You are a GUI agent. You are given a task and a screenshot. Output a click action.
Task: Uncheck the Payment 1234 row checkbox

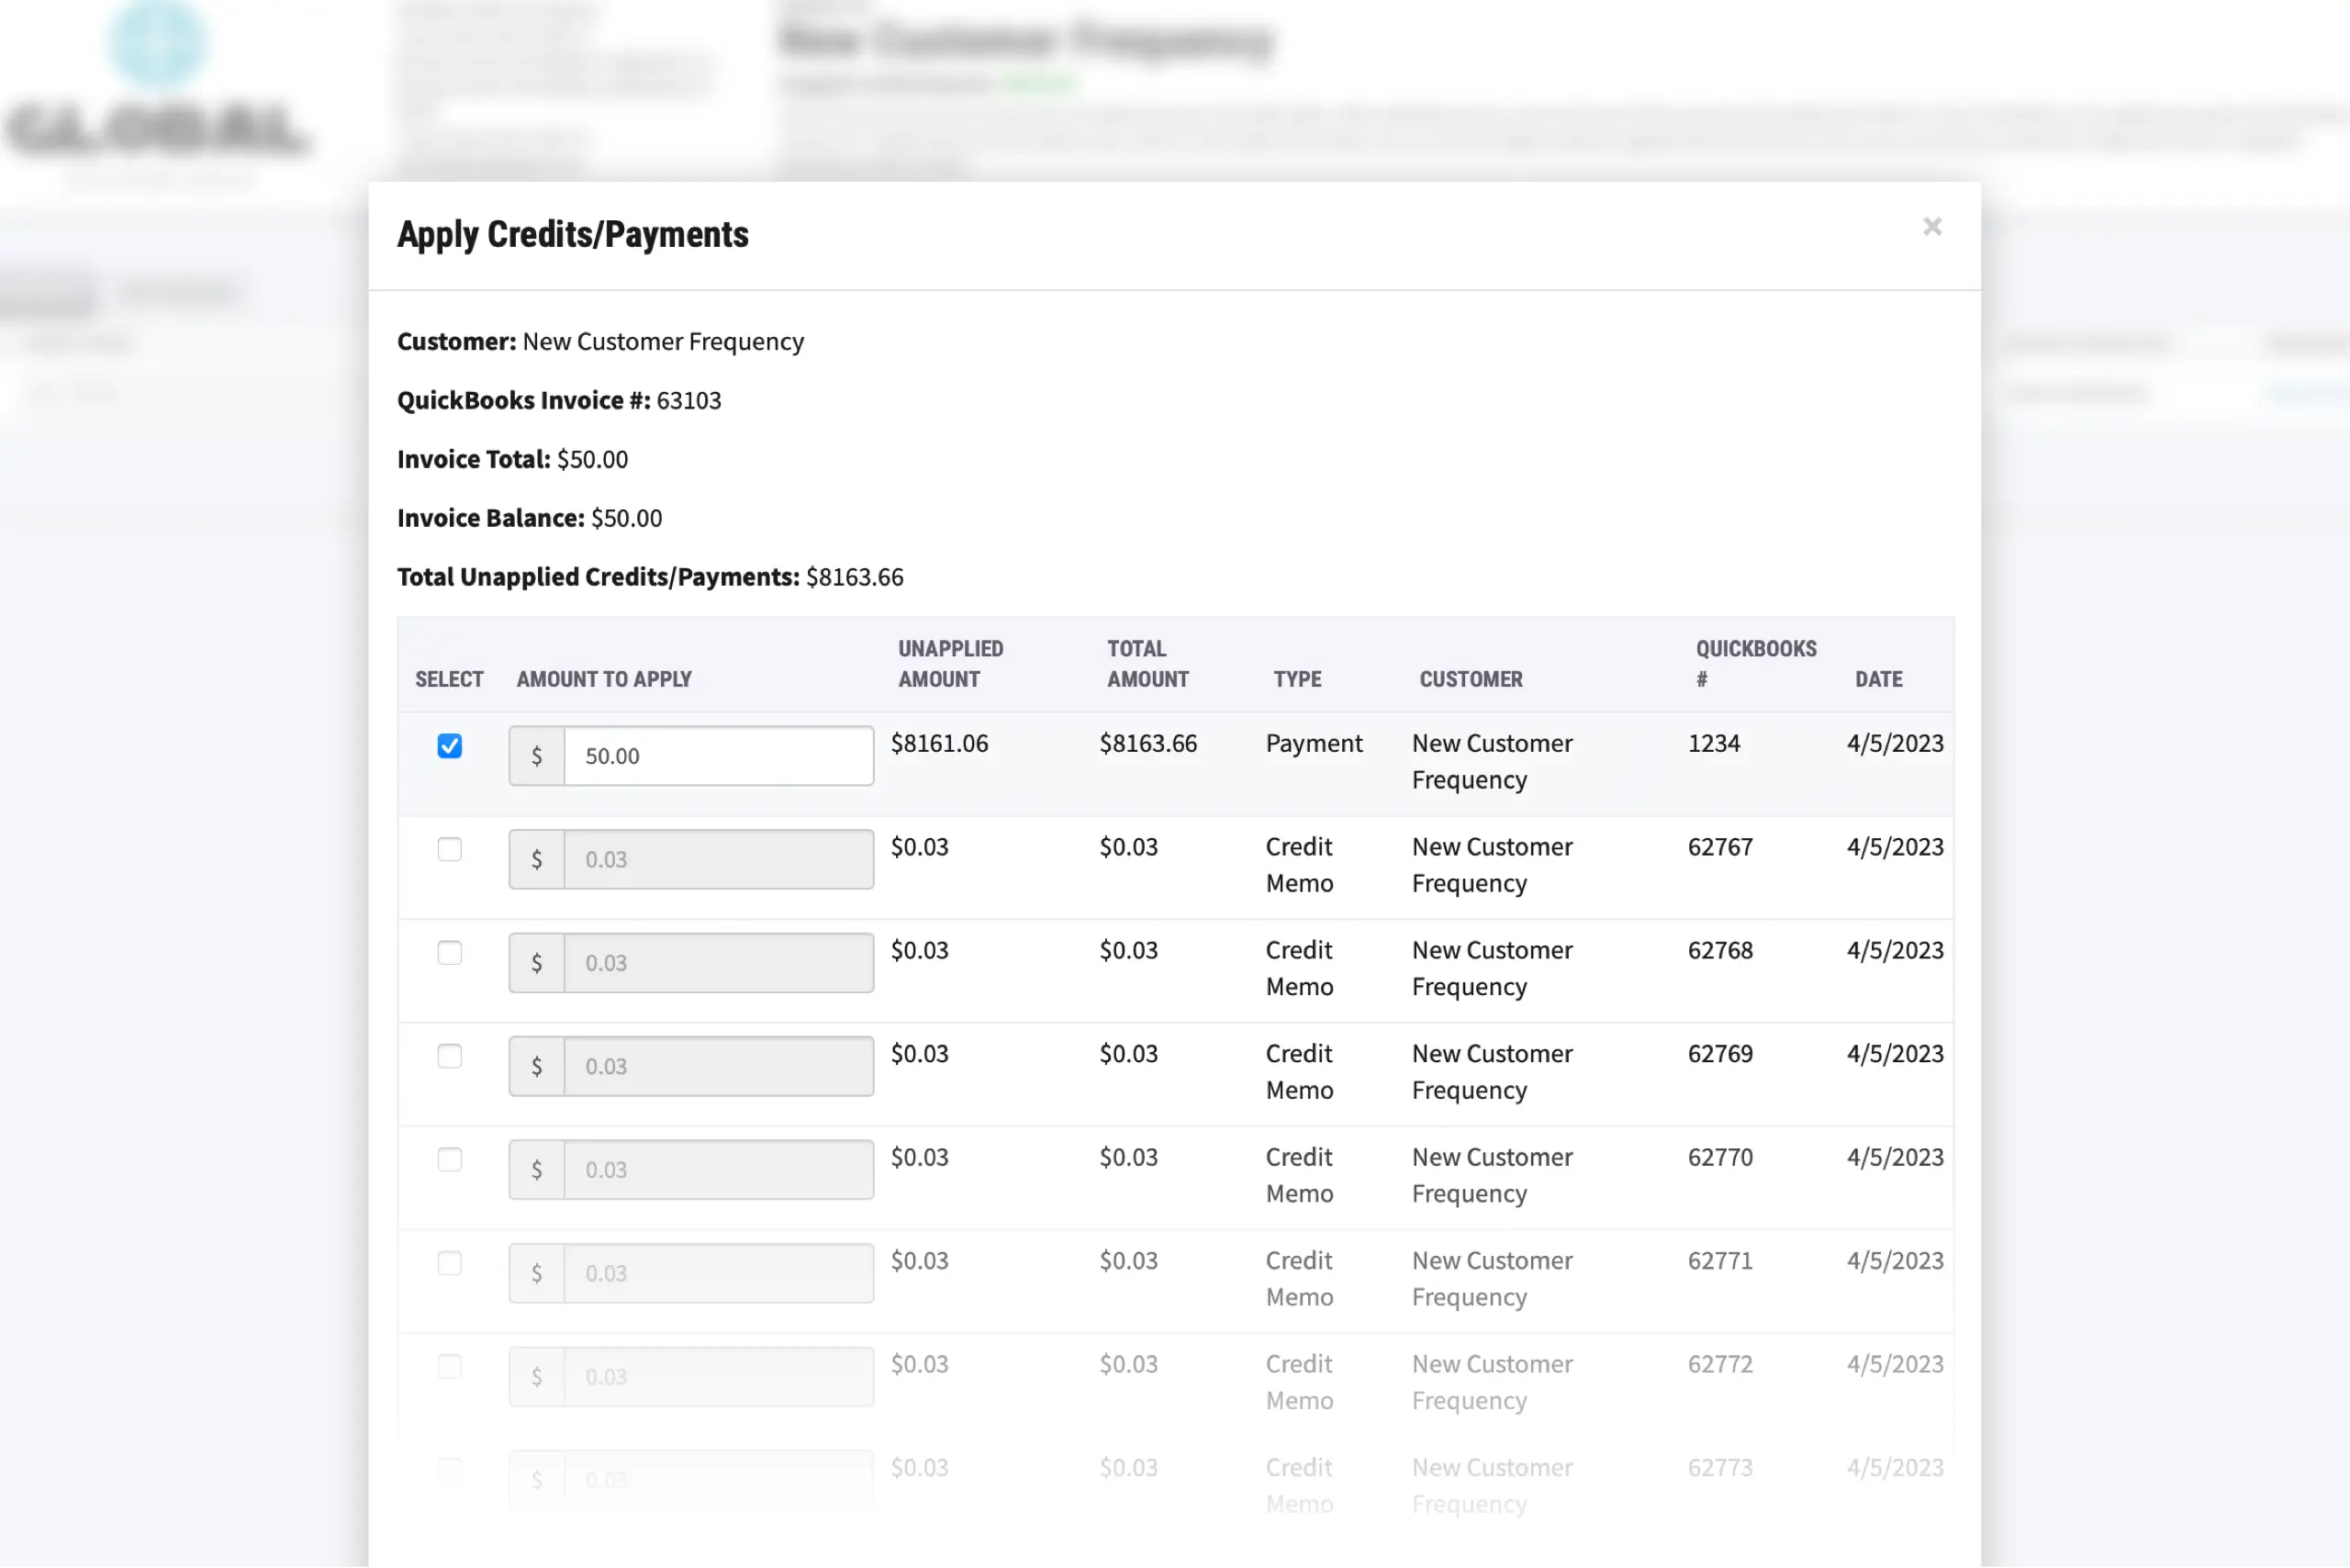click(x=449, y=746)
